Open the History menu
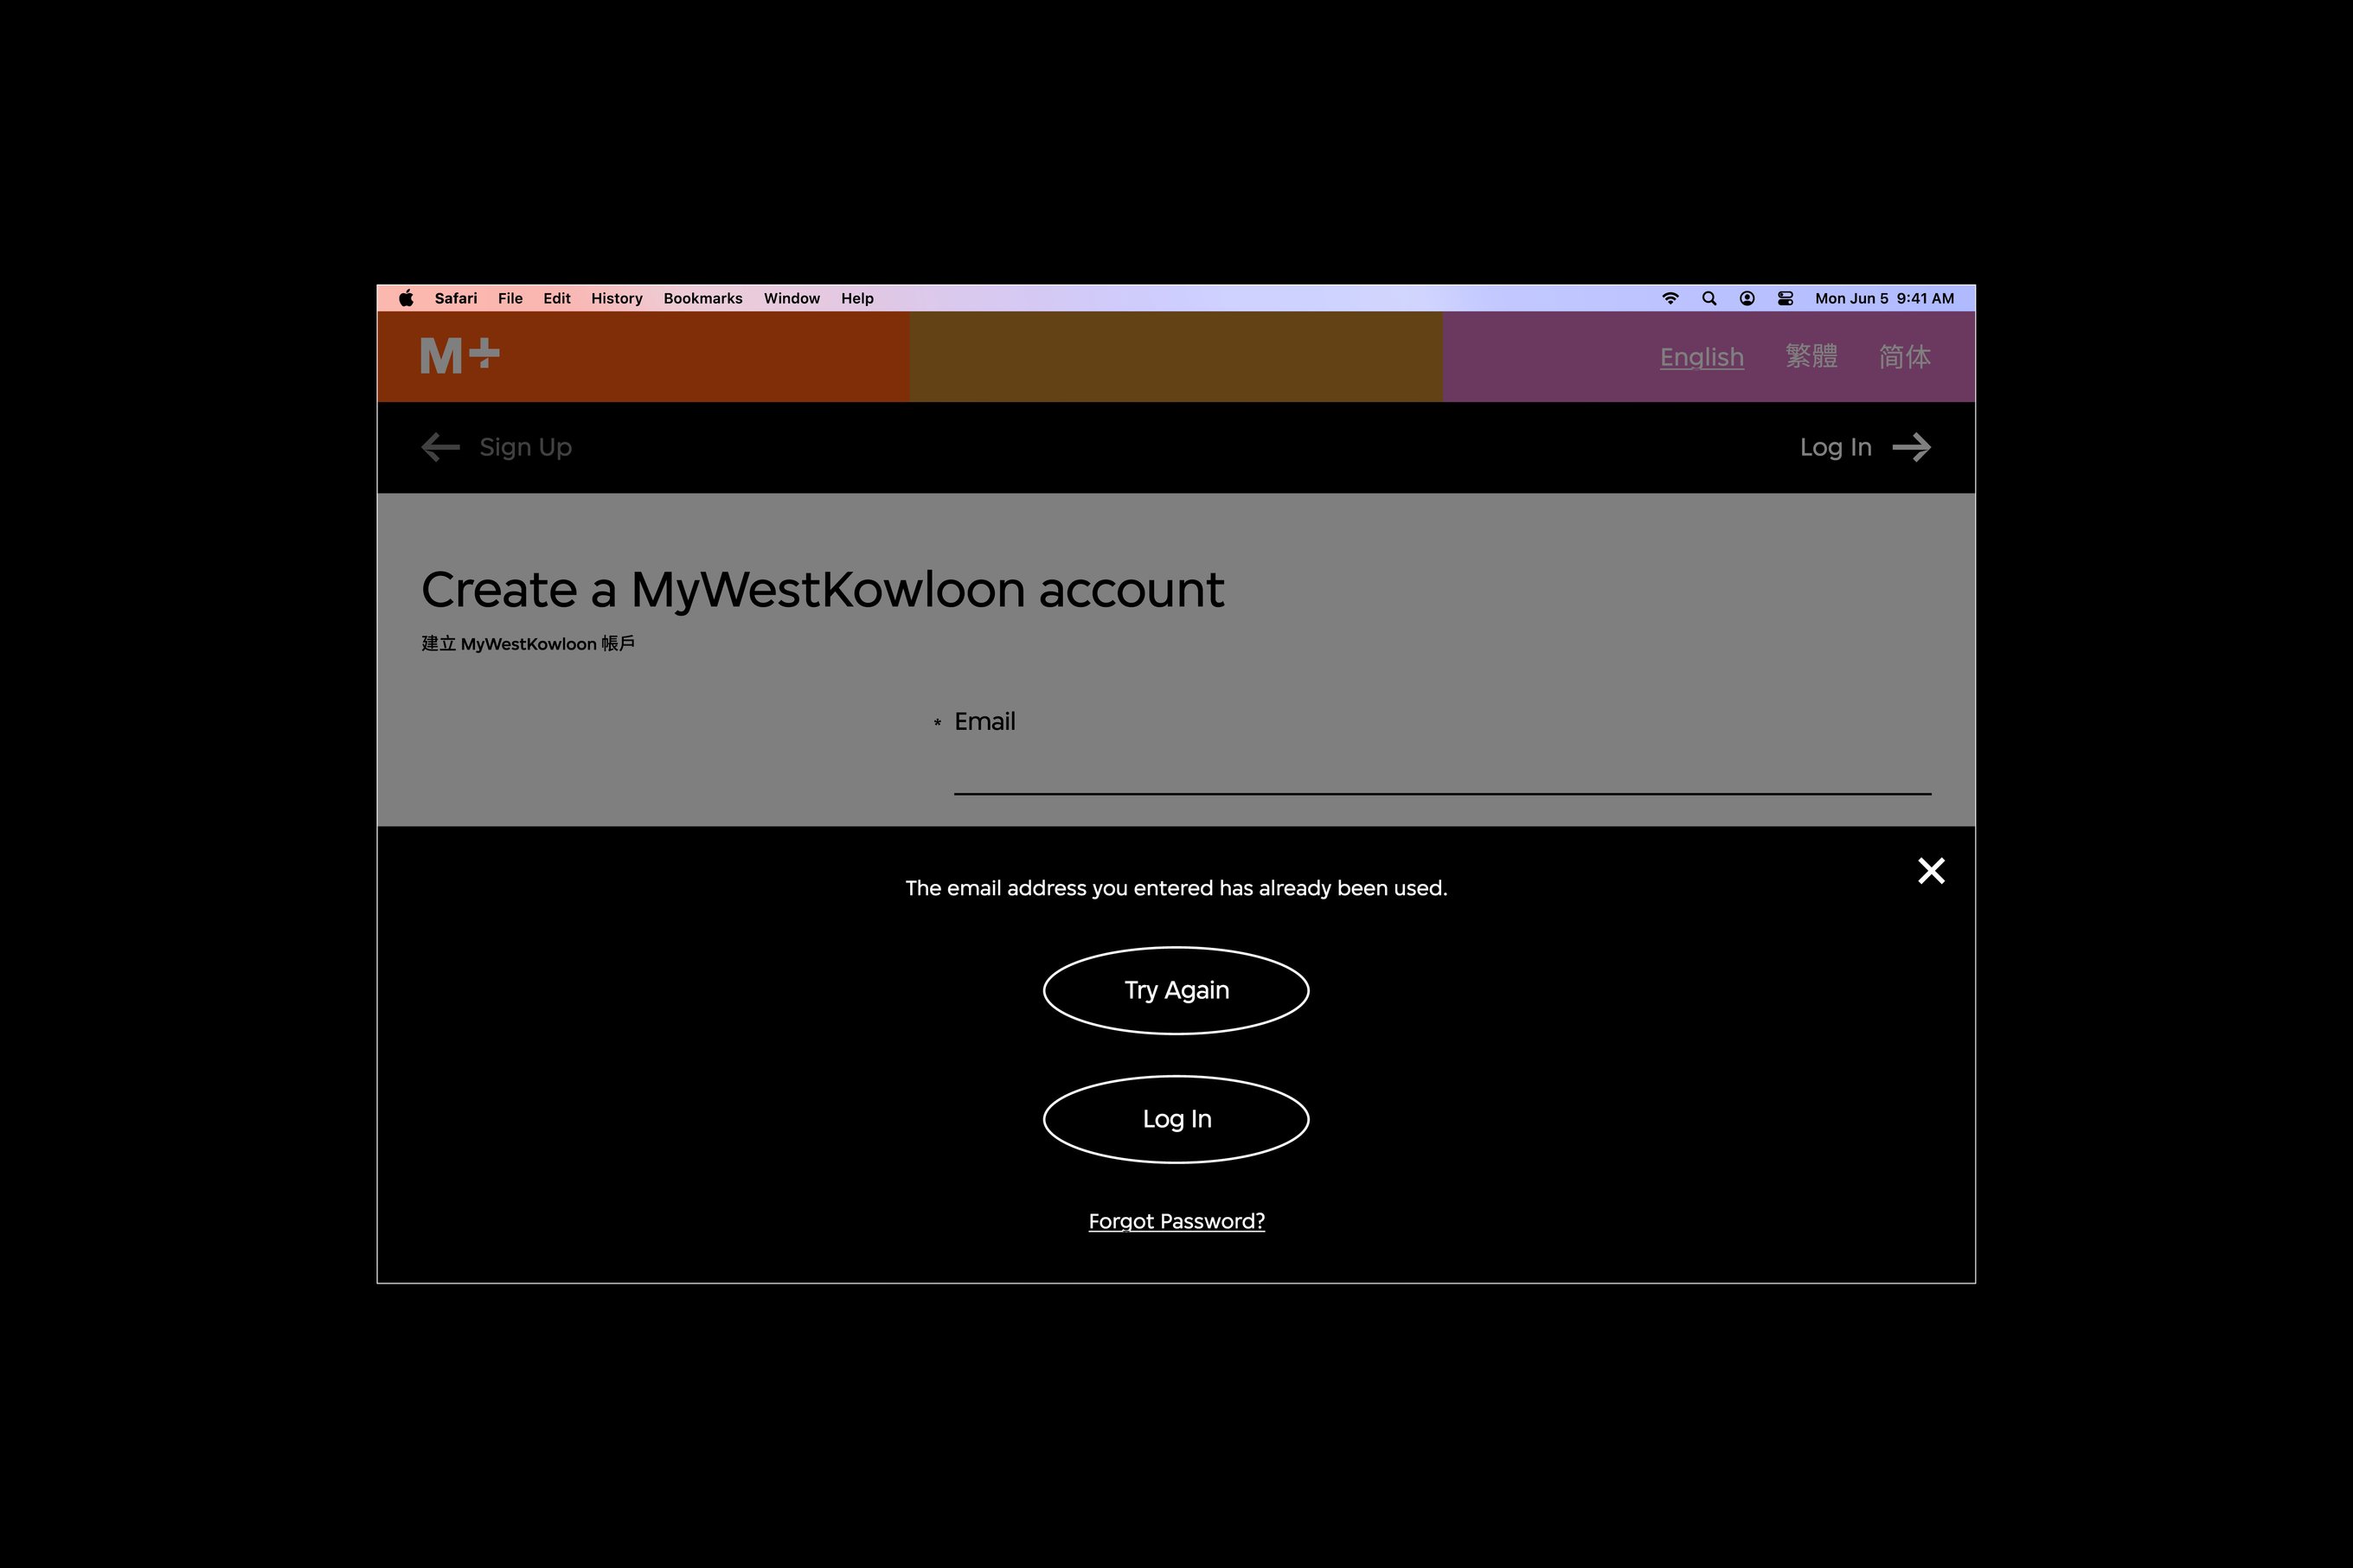This screenshot has height=1568, width=2353. 616,298
